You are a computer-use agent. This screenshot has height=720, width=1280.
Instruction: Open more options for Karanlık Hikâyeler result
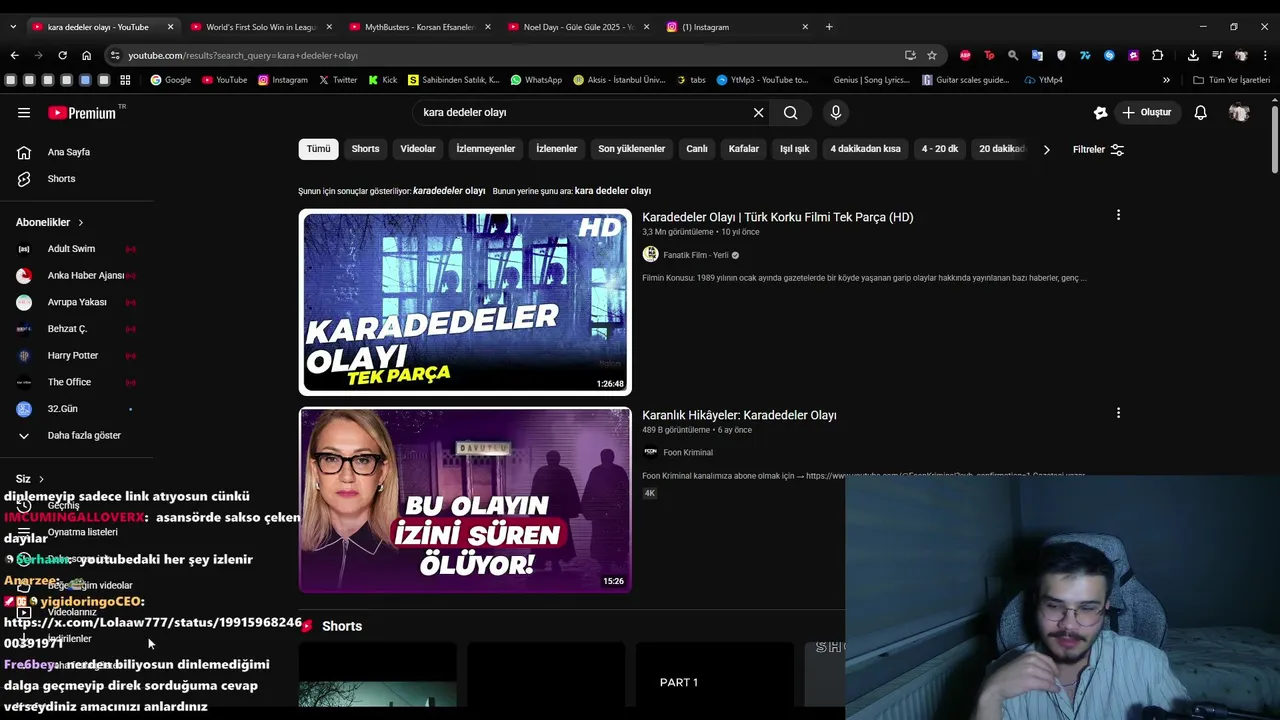pos(1118,413)
